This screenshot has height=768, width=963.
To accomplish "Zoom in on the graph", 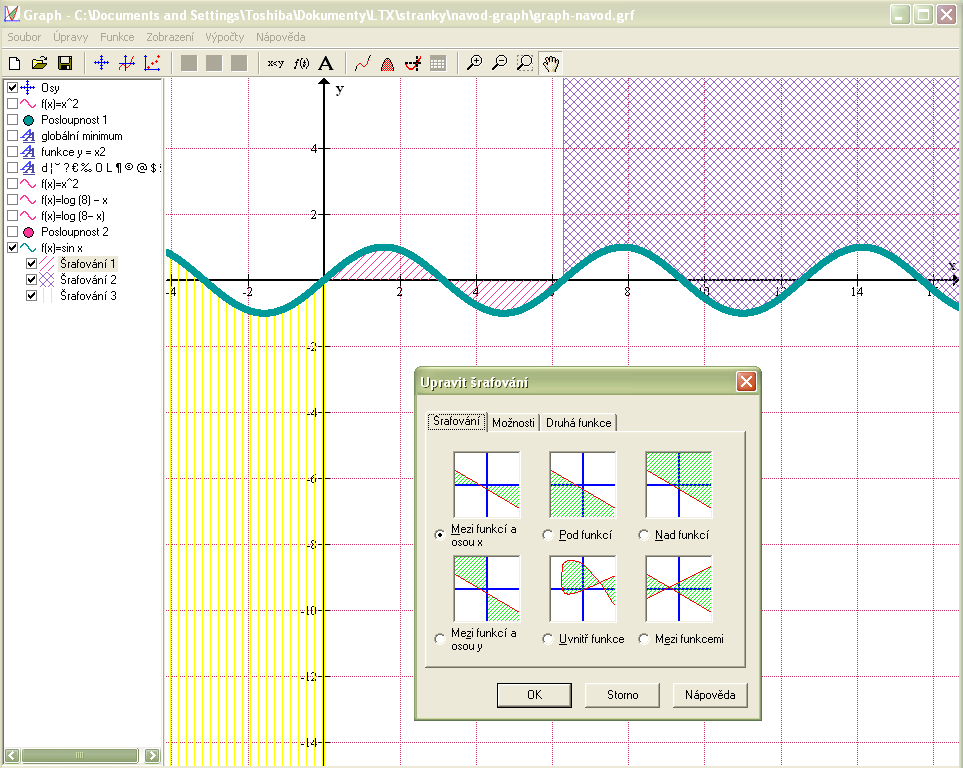I will [474, 63].
